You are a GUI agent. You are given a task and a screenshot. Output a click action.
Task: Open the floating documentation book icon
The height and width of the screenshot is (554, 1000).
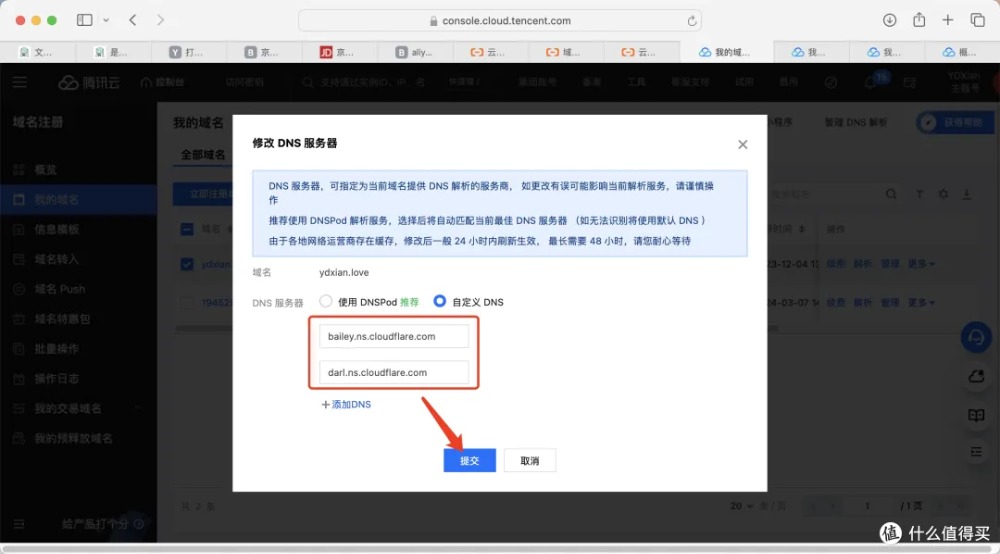(976, 415)
